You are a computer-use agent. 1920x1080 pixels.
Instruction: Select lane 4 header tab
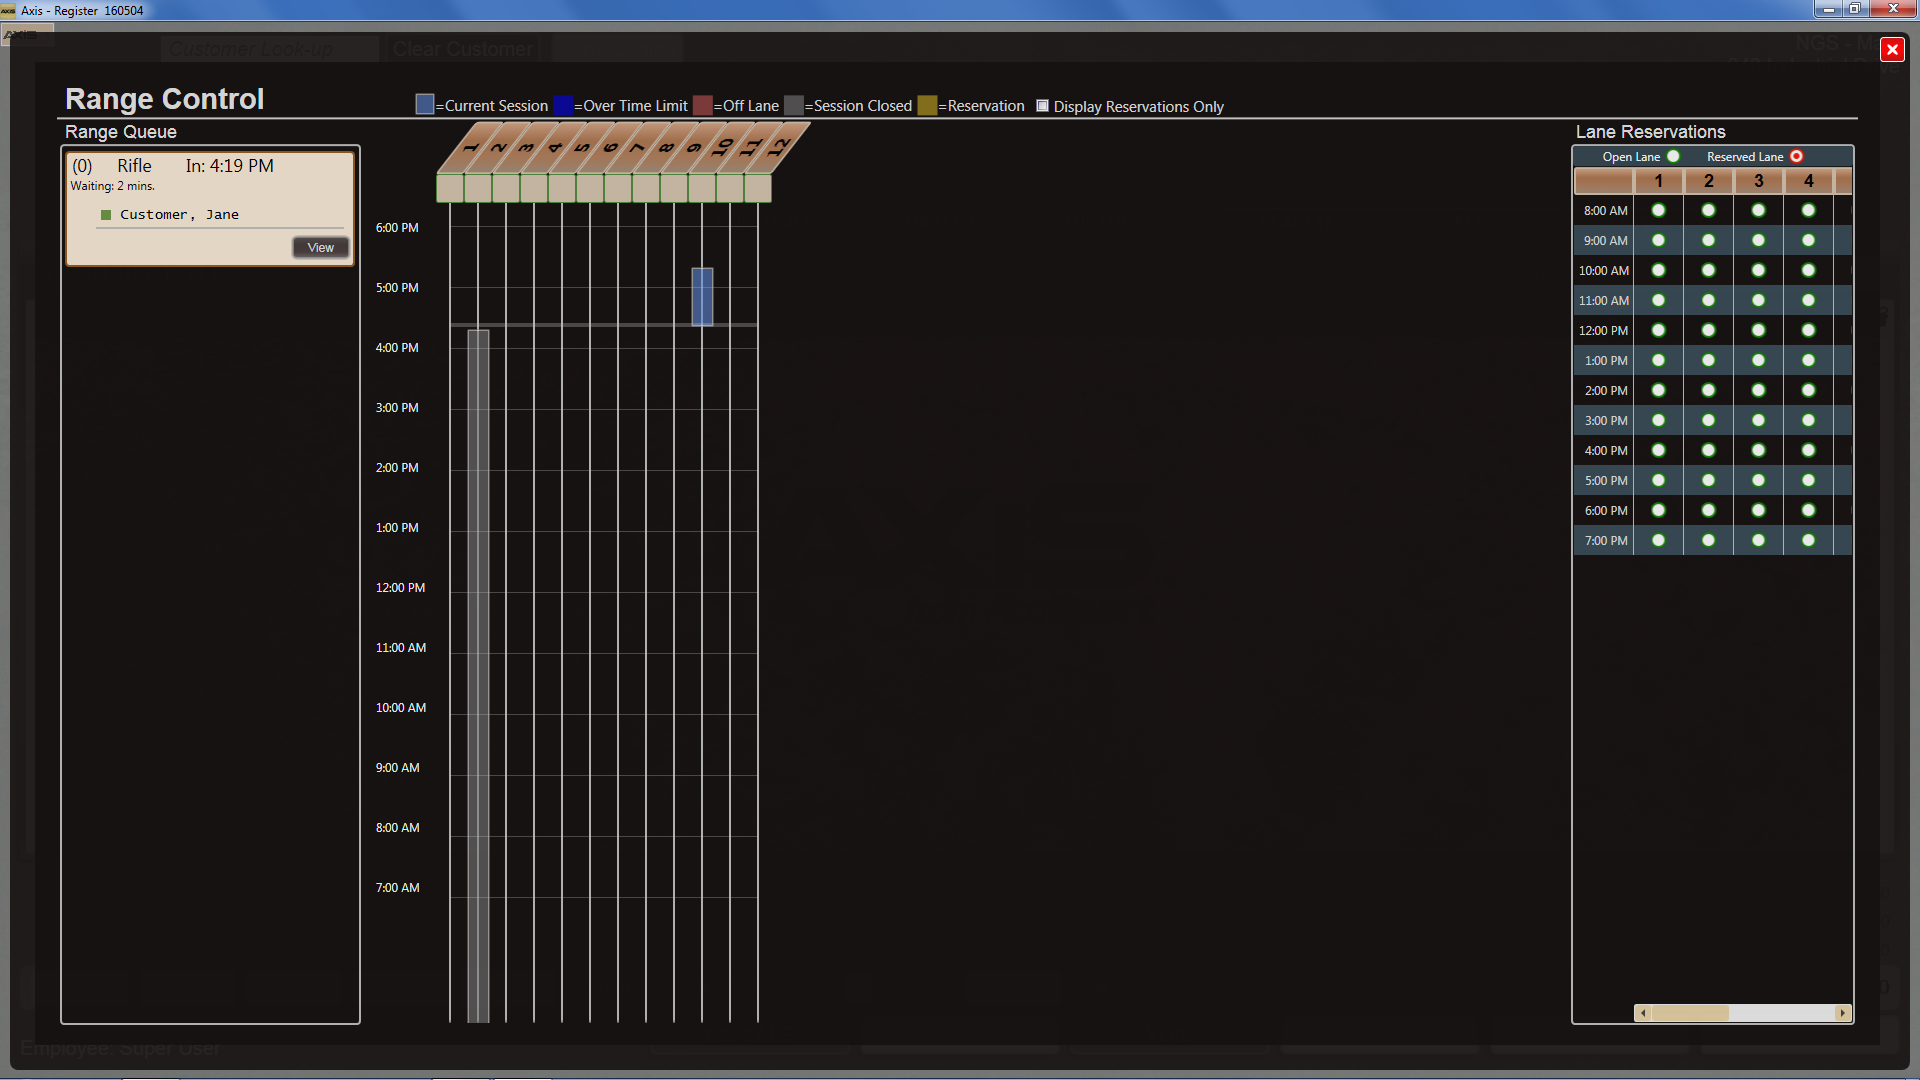(x=554, y=148)
